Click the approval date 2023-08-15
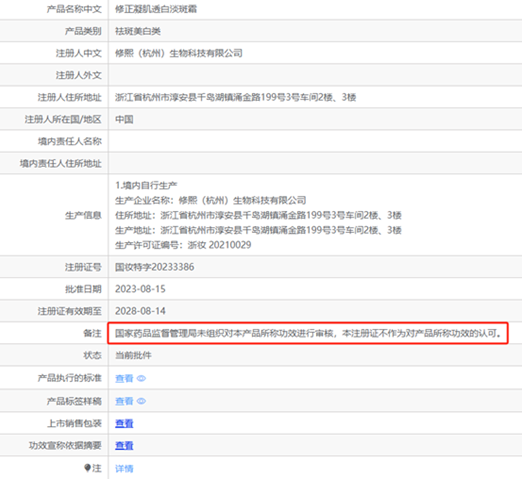 click(x=140, y=289)
